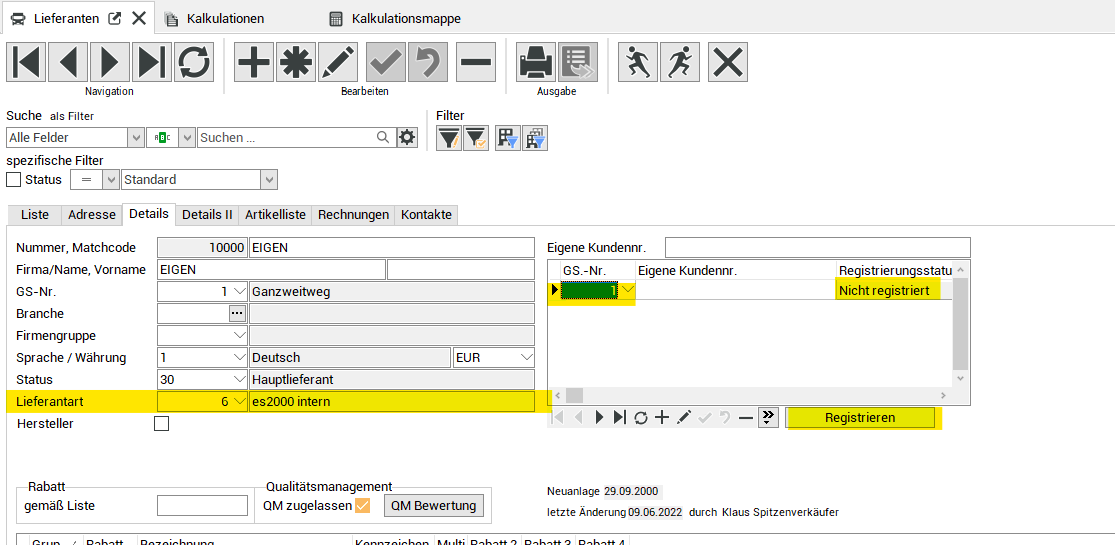Open the Sprache dropdown showing 1
The image size is (1115, 545).
pos(238,357)
